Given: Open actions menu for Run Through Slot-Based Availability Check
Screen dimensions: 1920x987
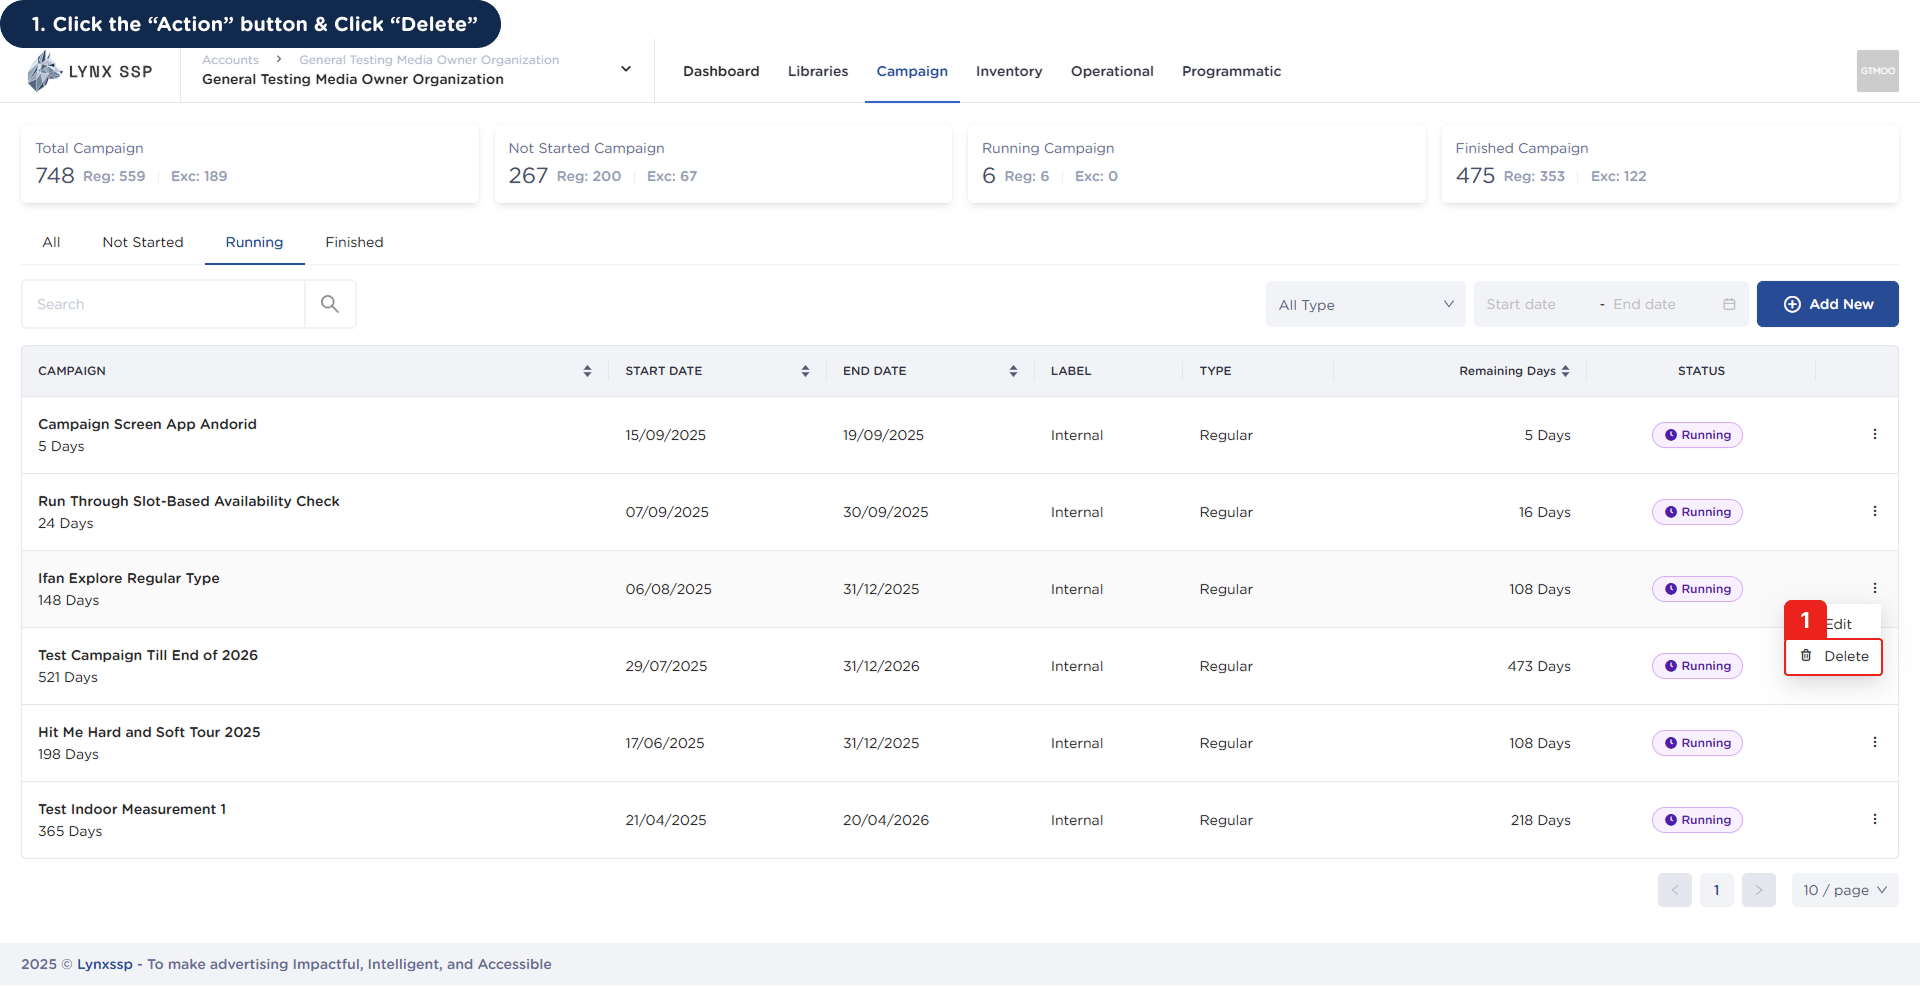Looking at the screenshot, I should click(x=1875, y=512).
